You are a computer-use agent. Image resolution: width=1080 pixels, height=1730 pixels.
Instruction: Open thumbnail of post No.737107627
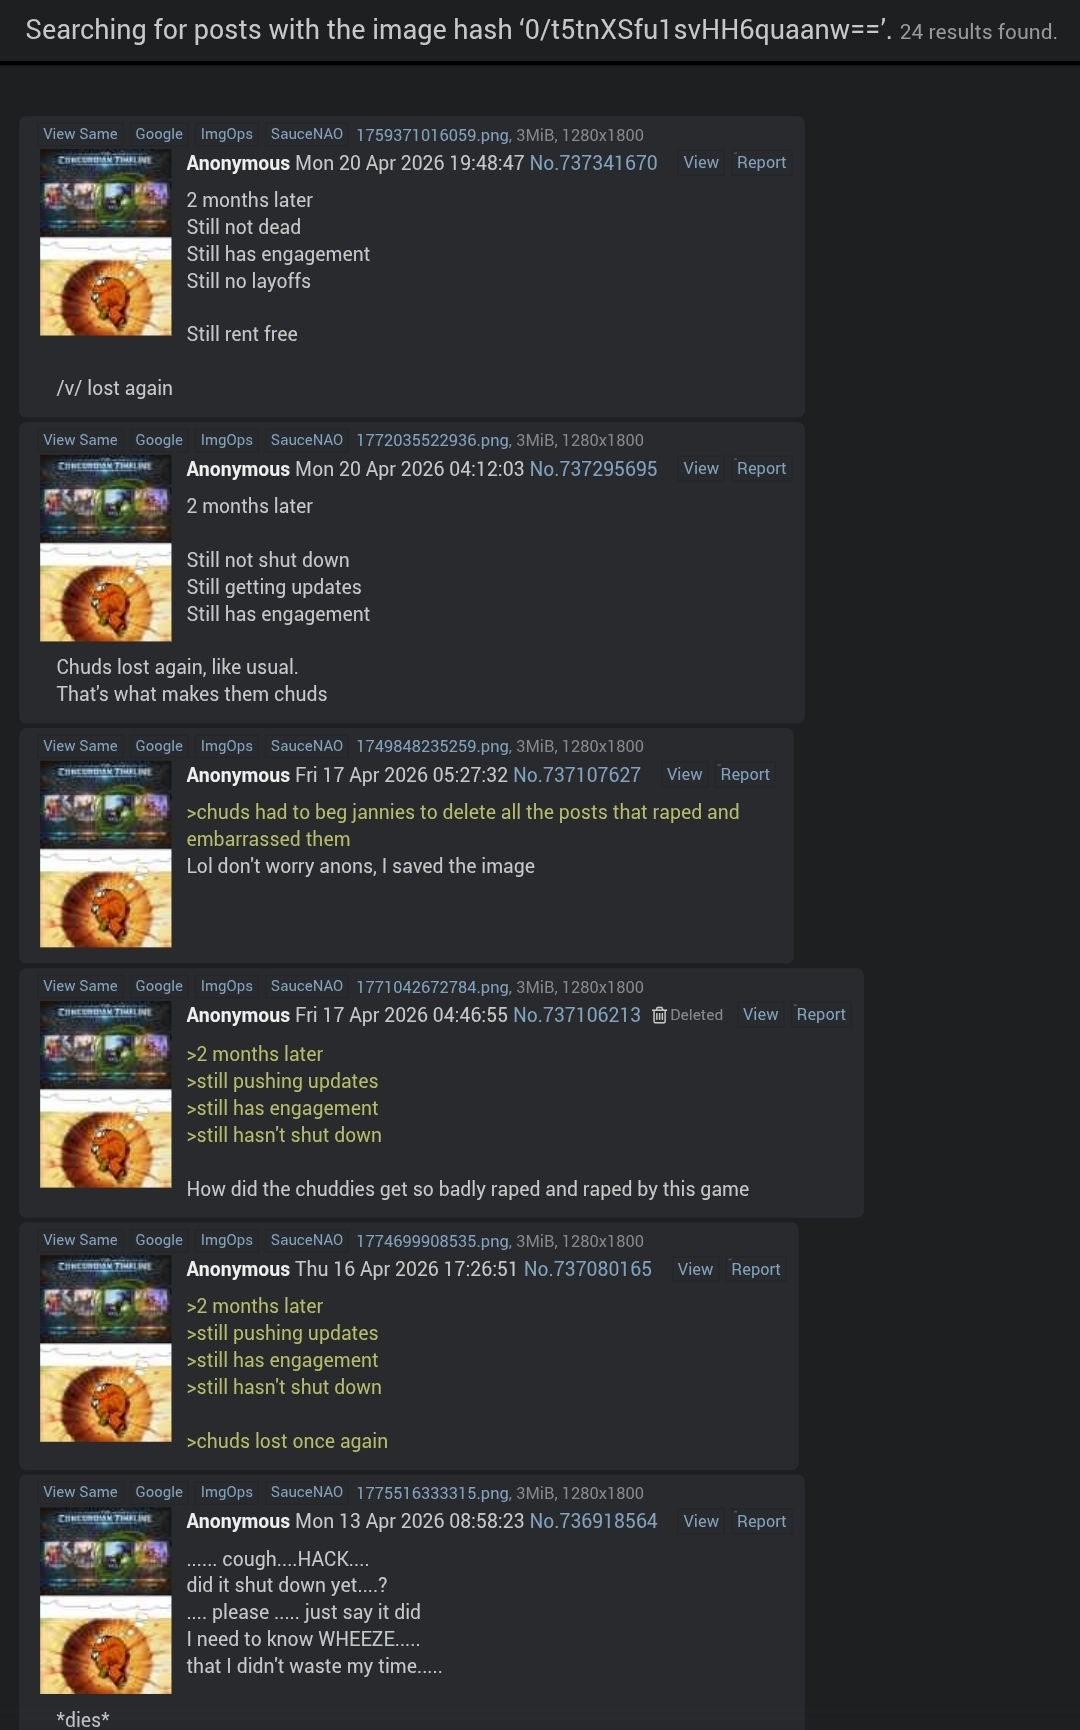click(x=106, y=854)
